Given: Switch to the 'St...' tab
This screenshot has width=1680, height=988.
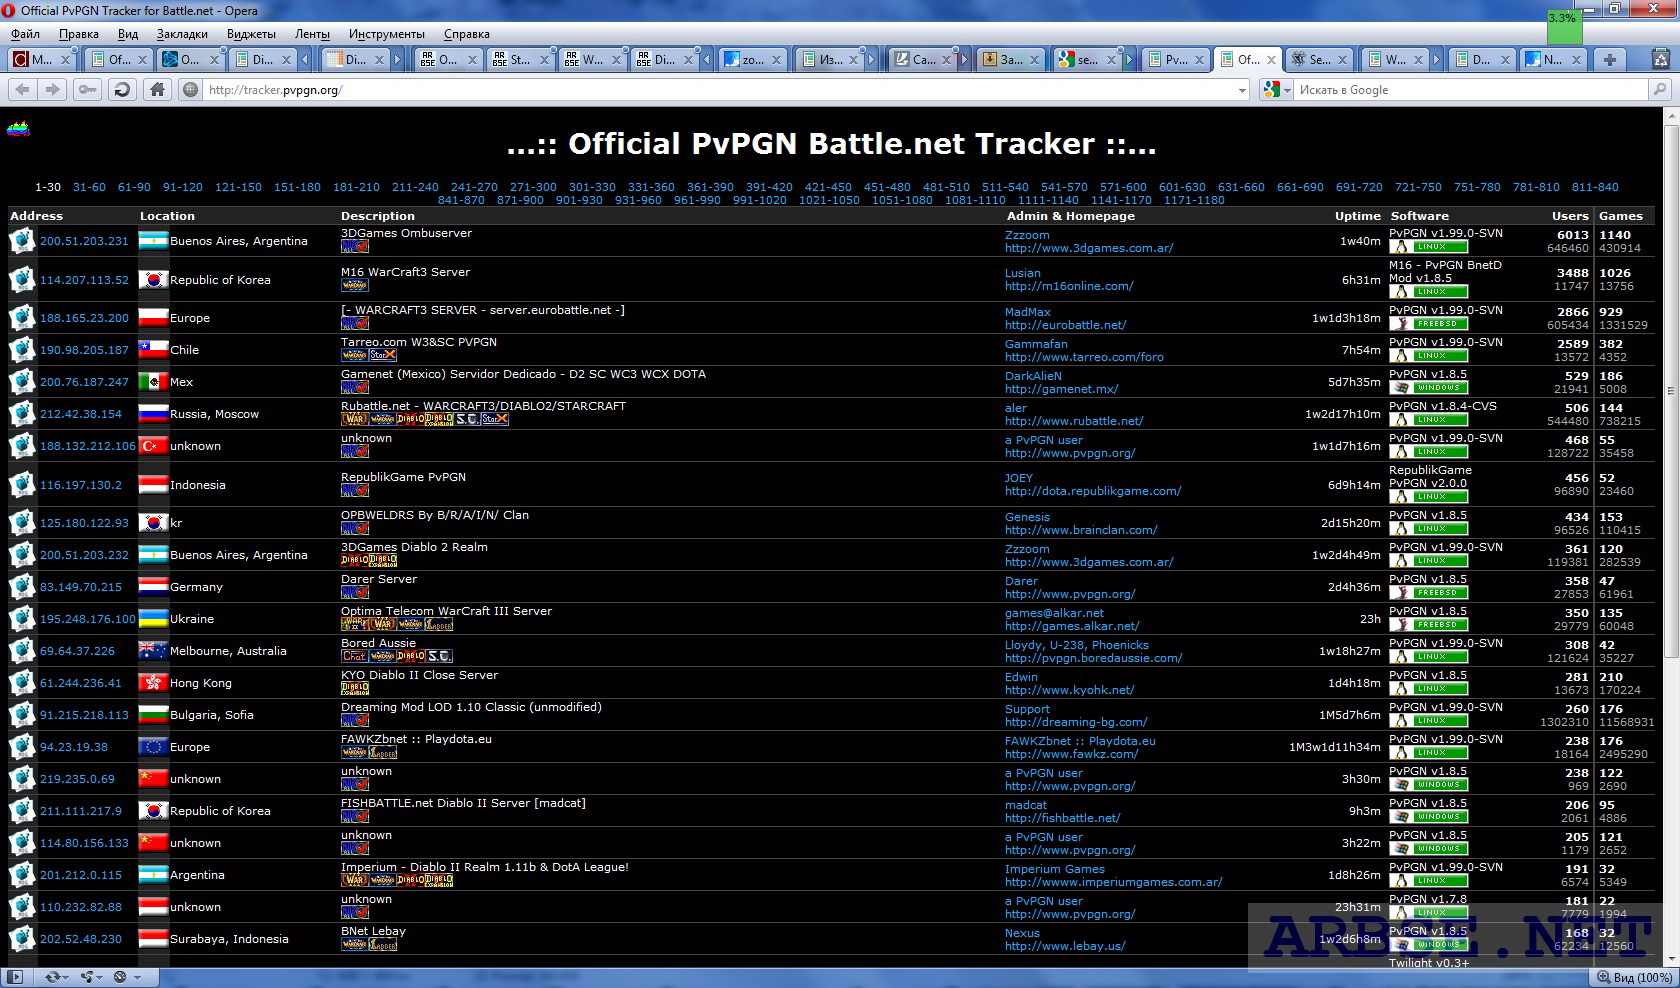Looking at the screenshot, I should click(520, 60).
